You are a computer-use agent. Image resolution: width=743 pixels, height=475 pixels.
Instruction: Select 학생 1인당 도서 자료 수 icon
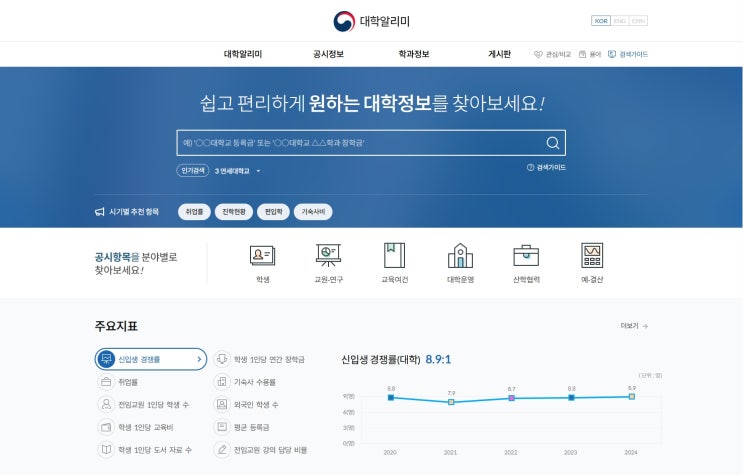click(106, 449)
